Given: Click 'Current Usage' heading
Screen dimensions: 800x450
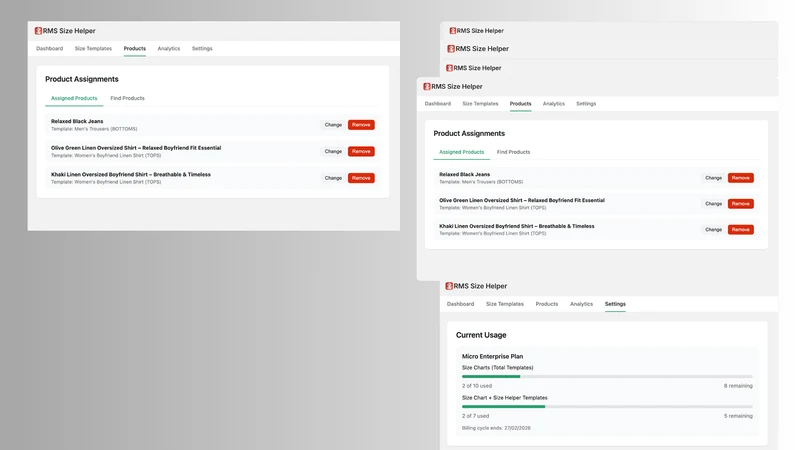Looking at the screenshot, I should [x=481, y=335].
